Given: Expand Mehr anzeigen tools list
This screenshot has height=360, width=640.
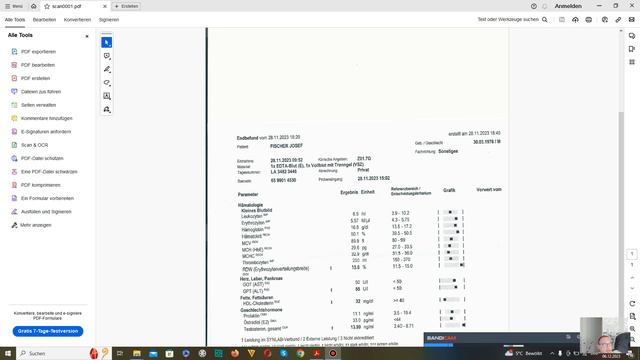Looking at the screenshot, I should pos(31,225).
